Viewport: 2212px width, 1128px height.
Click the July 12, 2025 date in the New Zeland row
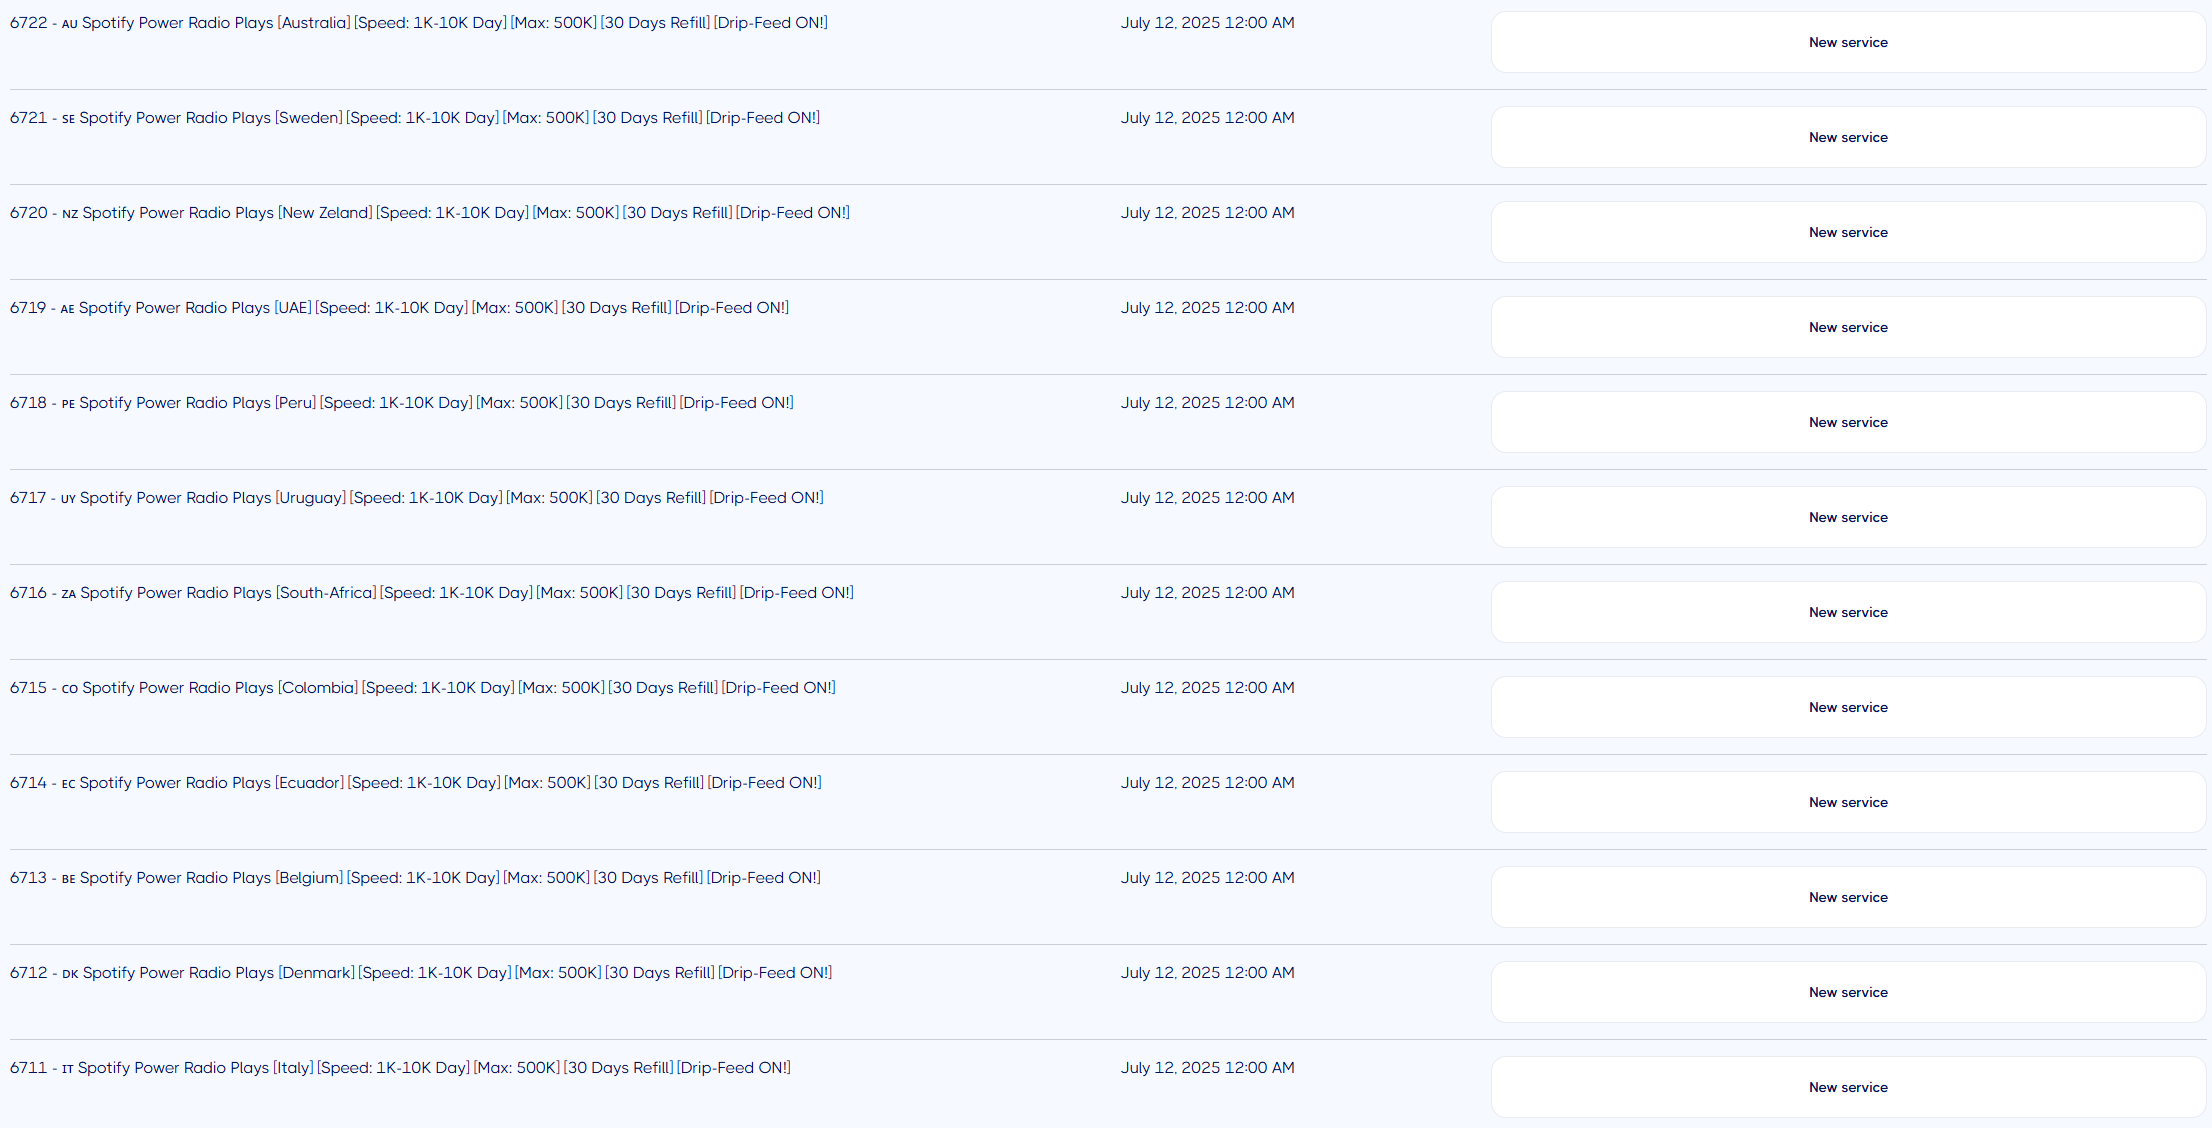[1207, 213]
